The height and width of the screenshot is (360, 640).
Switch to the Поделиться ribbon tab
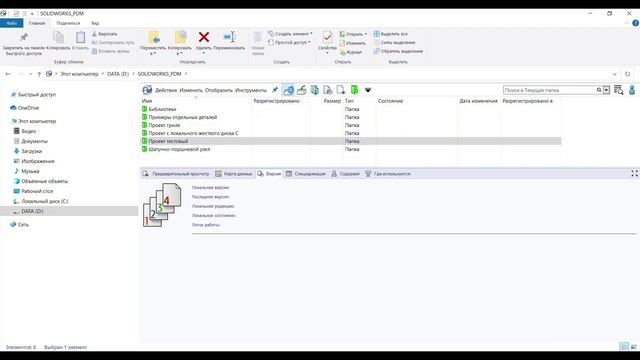(68, 23)
